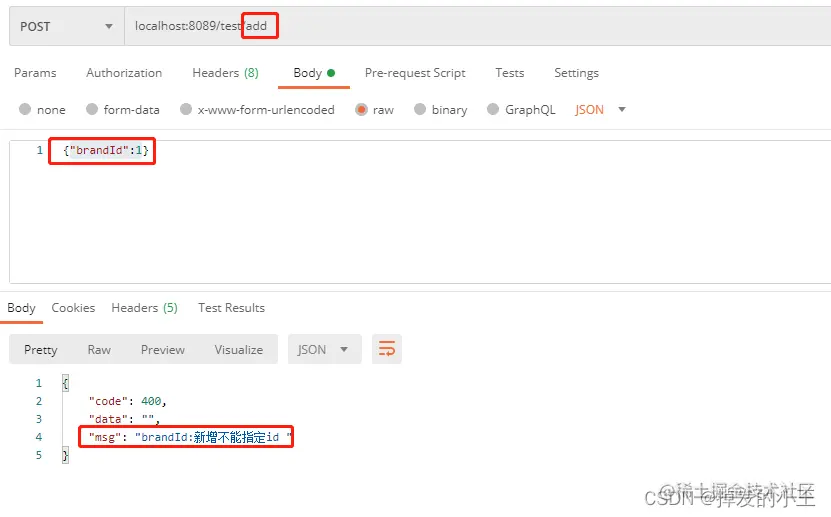Switch response view to Preview
The width and height of the screenshot is (831, 517).
click(163, 350)
